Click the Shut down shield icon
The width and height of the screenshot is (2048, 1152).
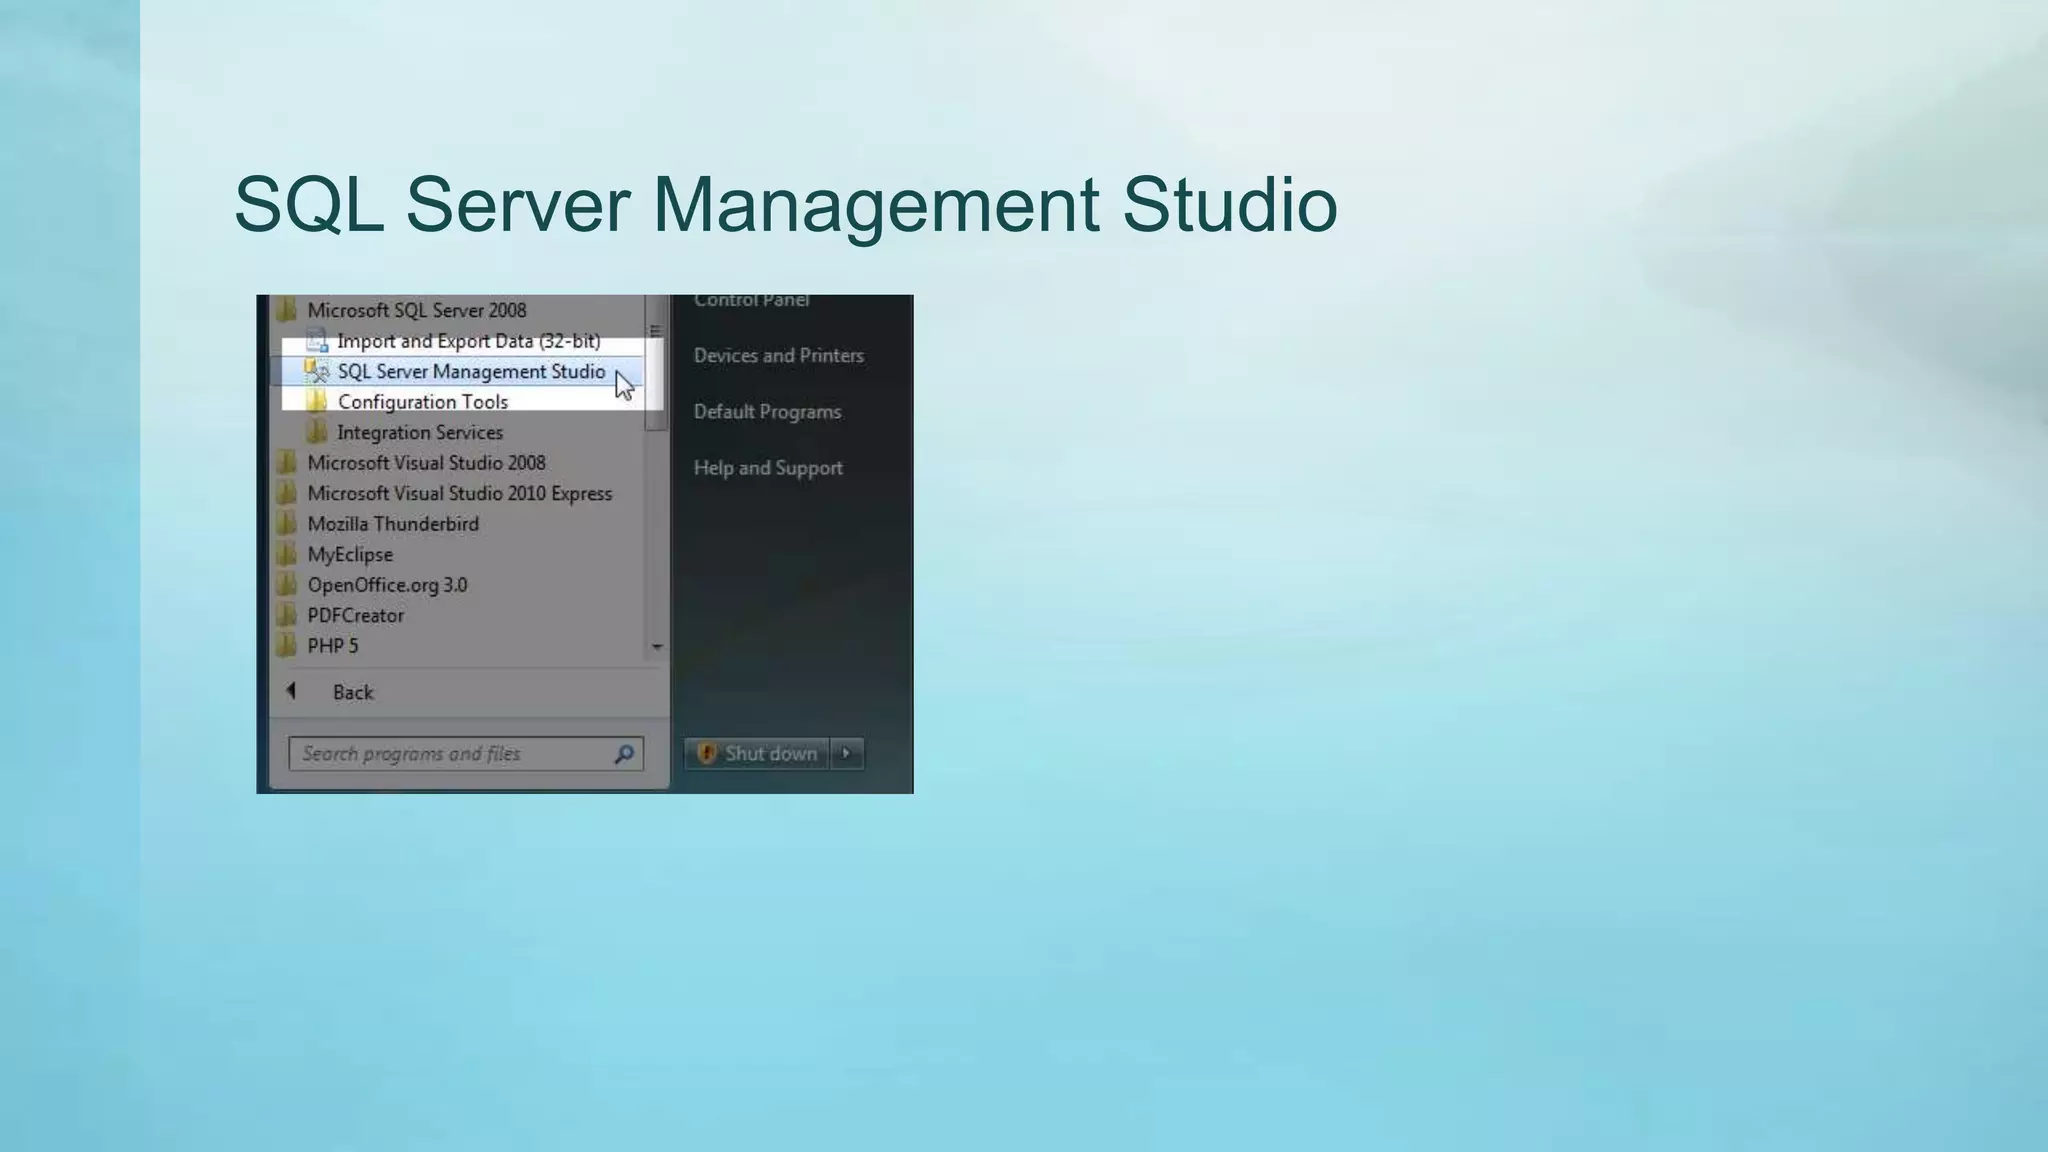pos(706,753)
